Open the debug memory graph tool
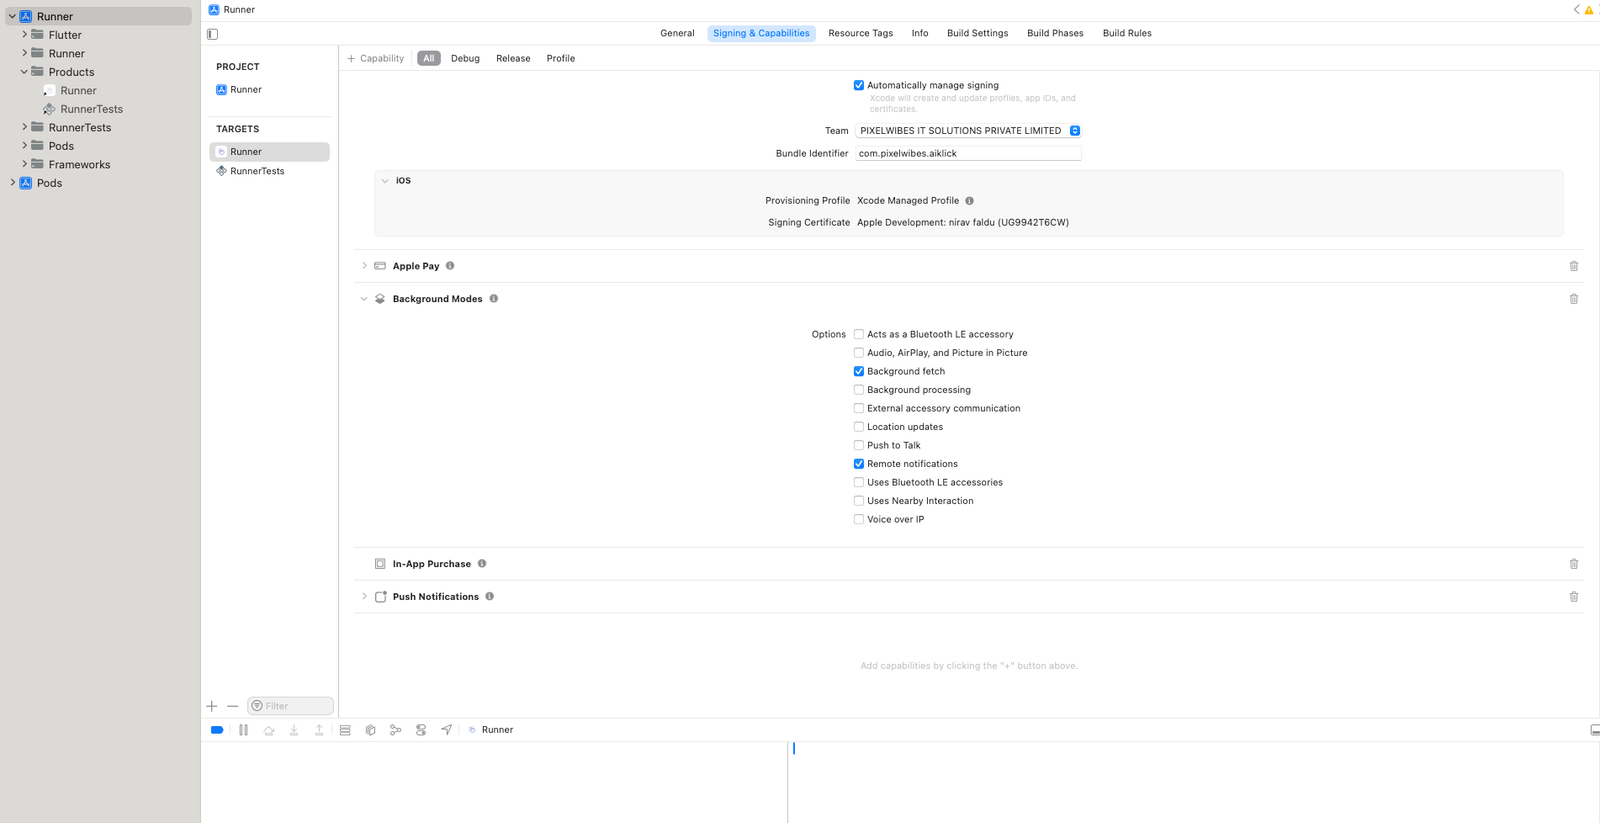 point(396,730)
